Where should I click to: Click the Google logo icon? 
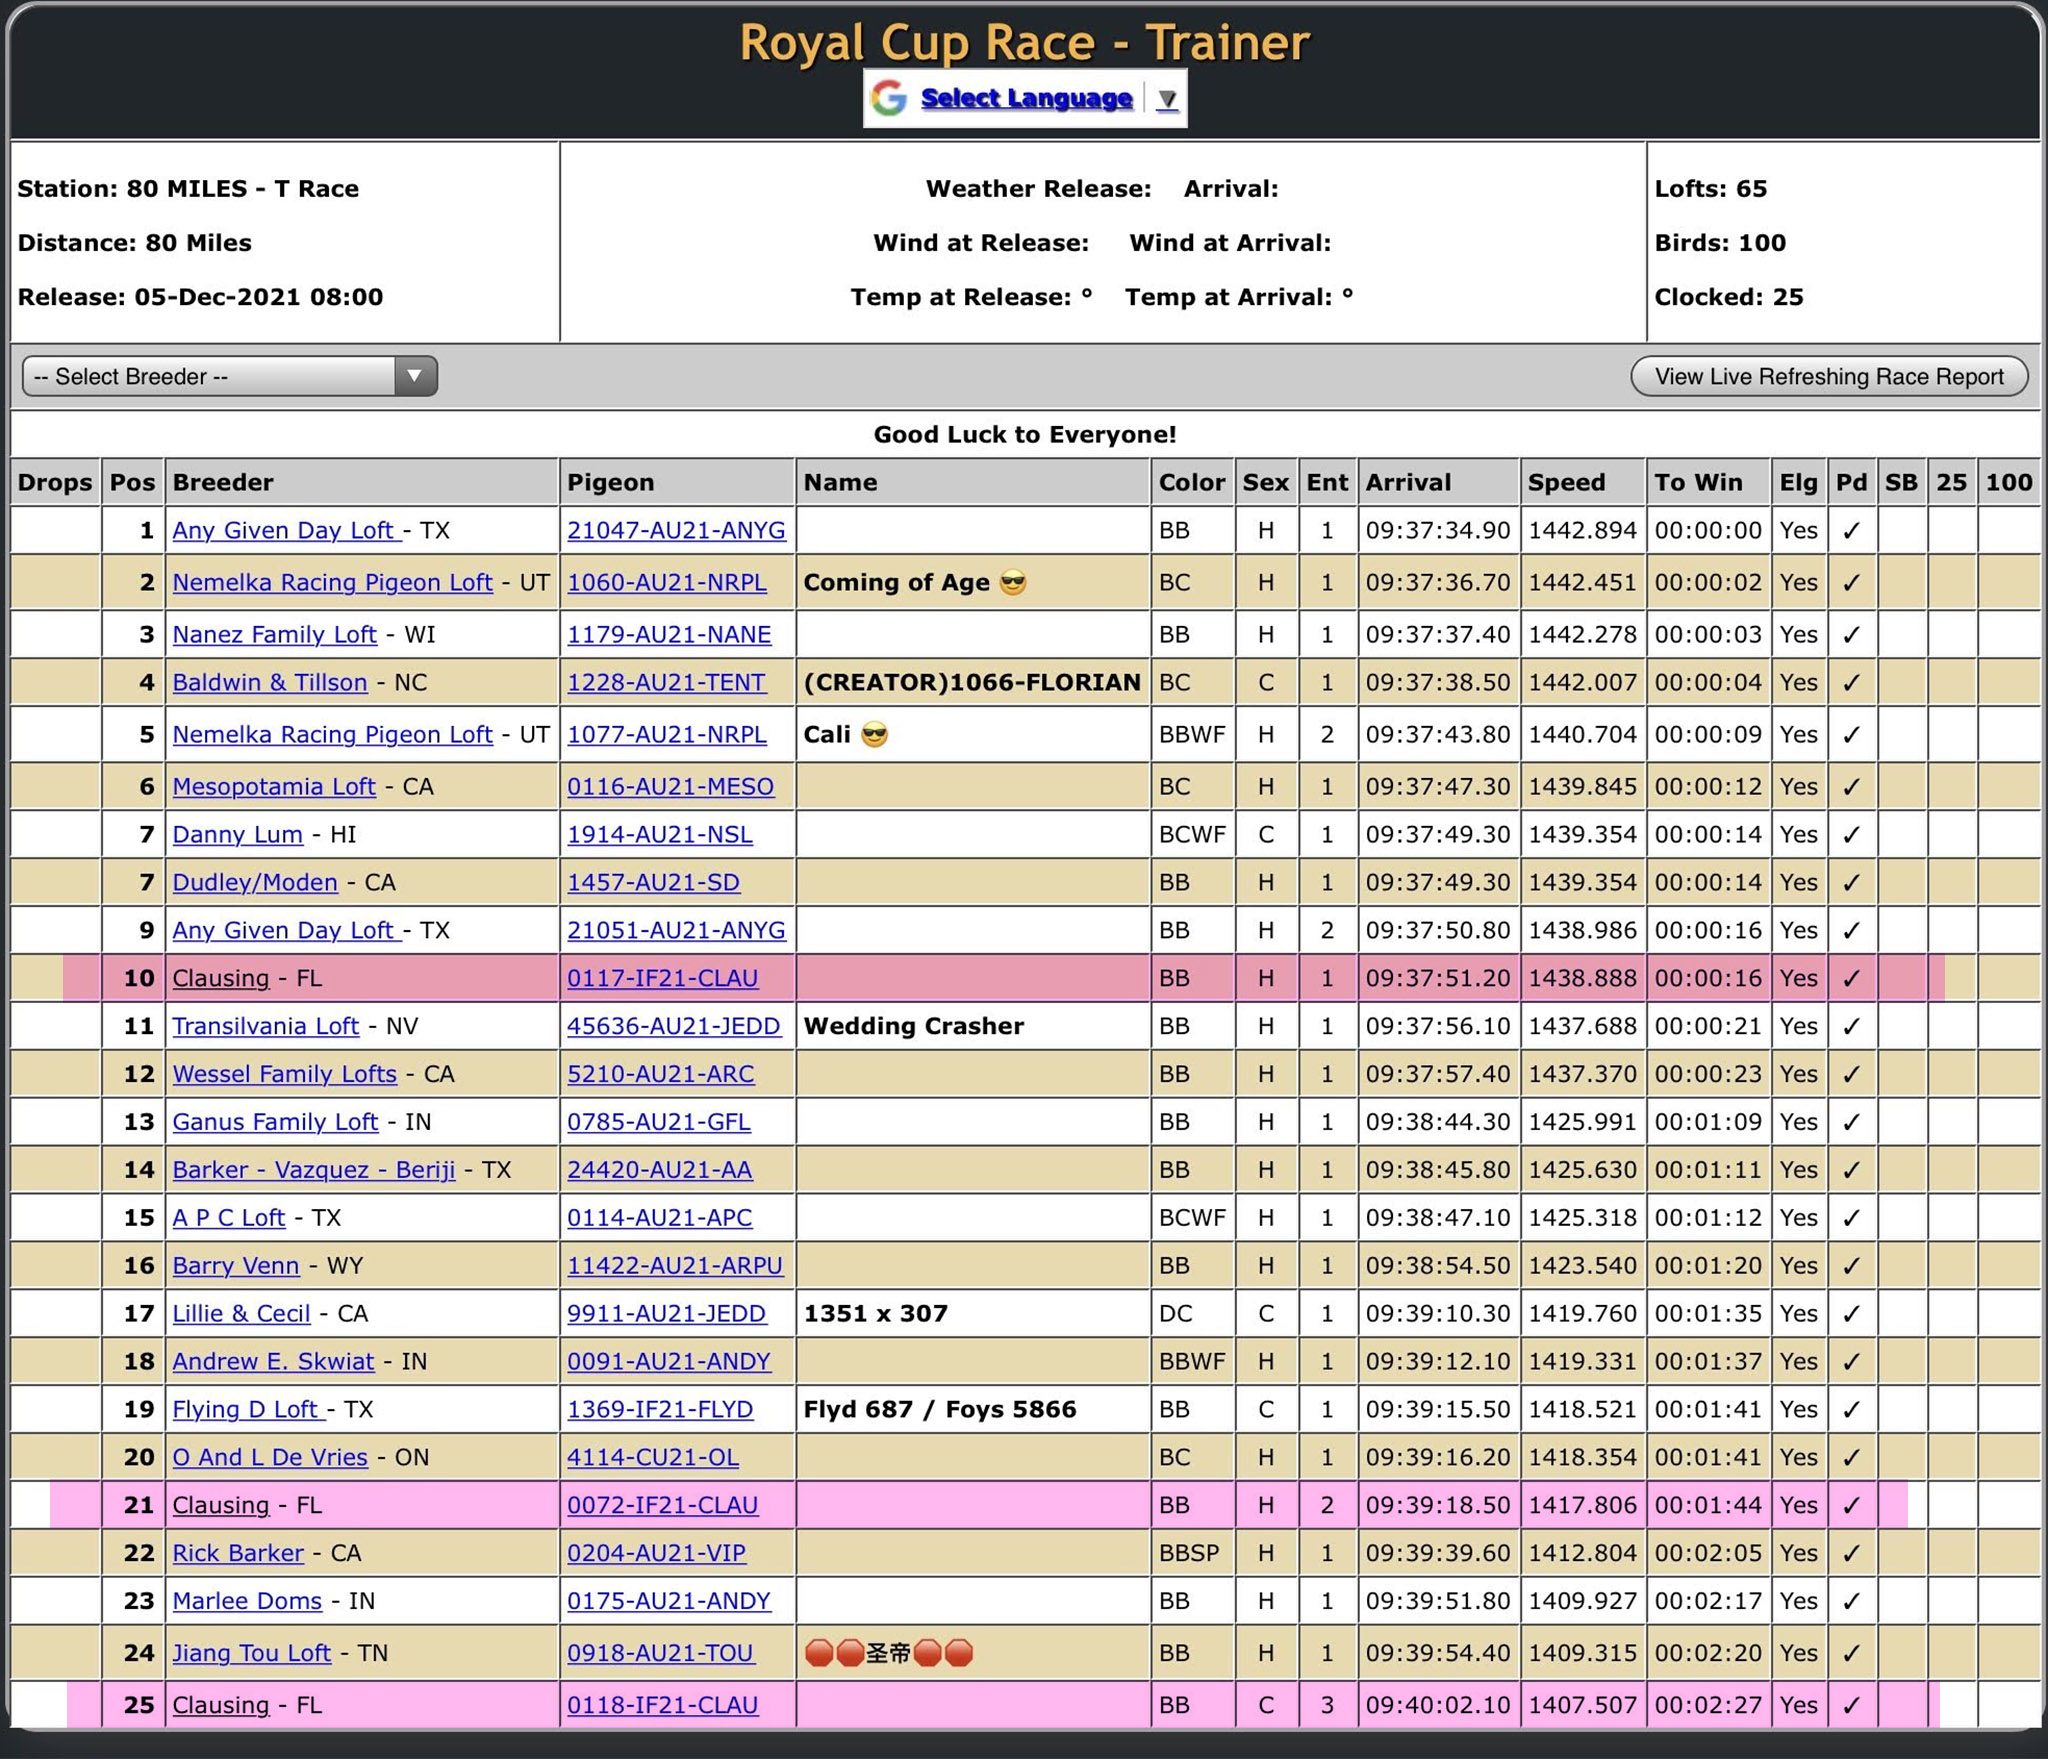(889, 98)
